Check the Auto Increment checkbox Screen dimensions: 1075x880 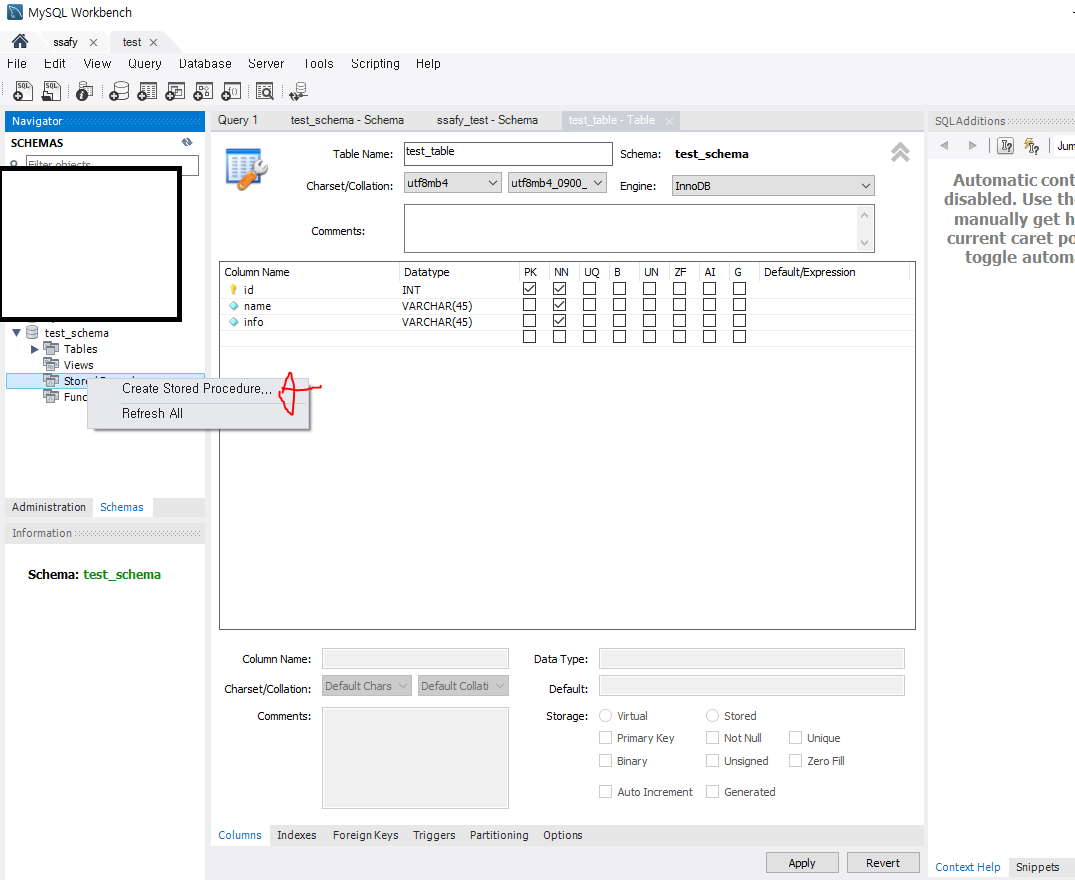pyautogui.click(x=605, y=792)
